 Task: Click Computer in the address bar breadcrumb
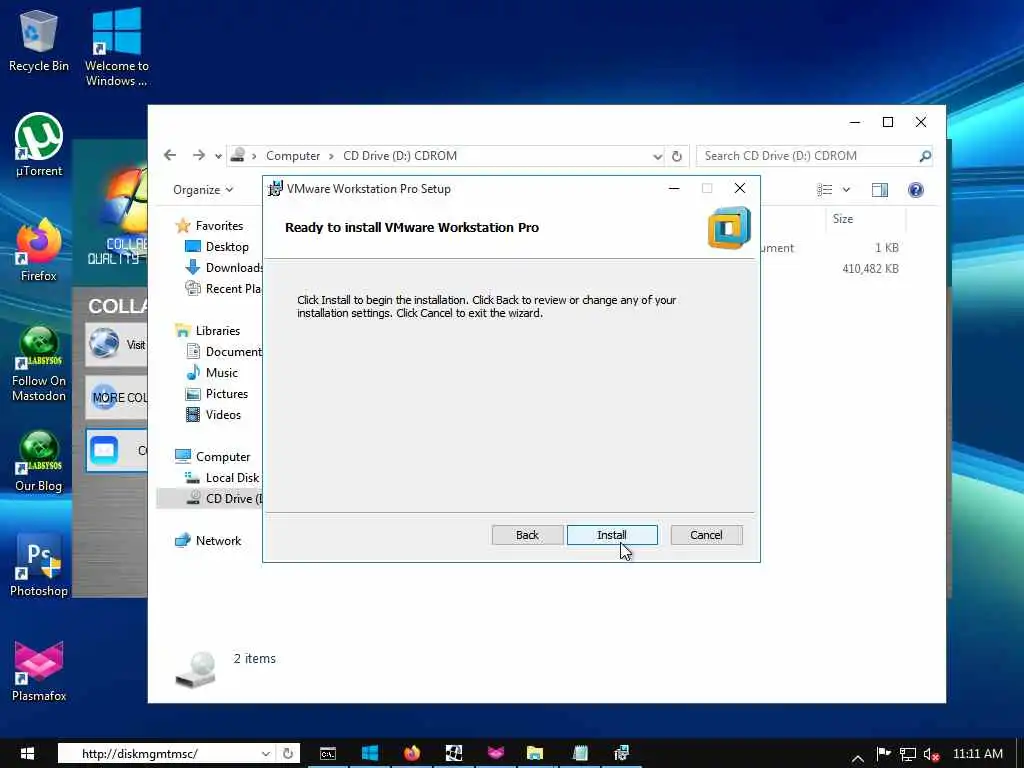pos(293,155)
